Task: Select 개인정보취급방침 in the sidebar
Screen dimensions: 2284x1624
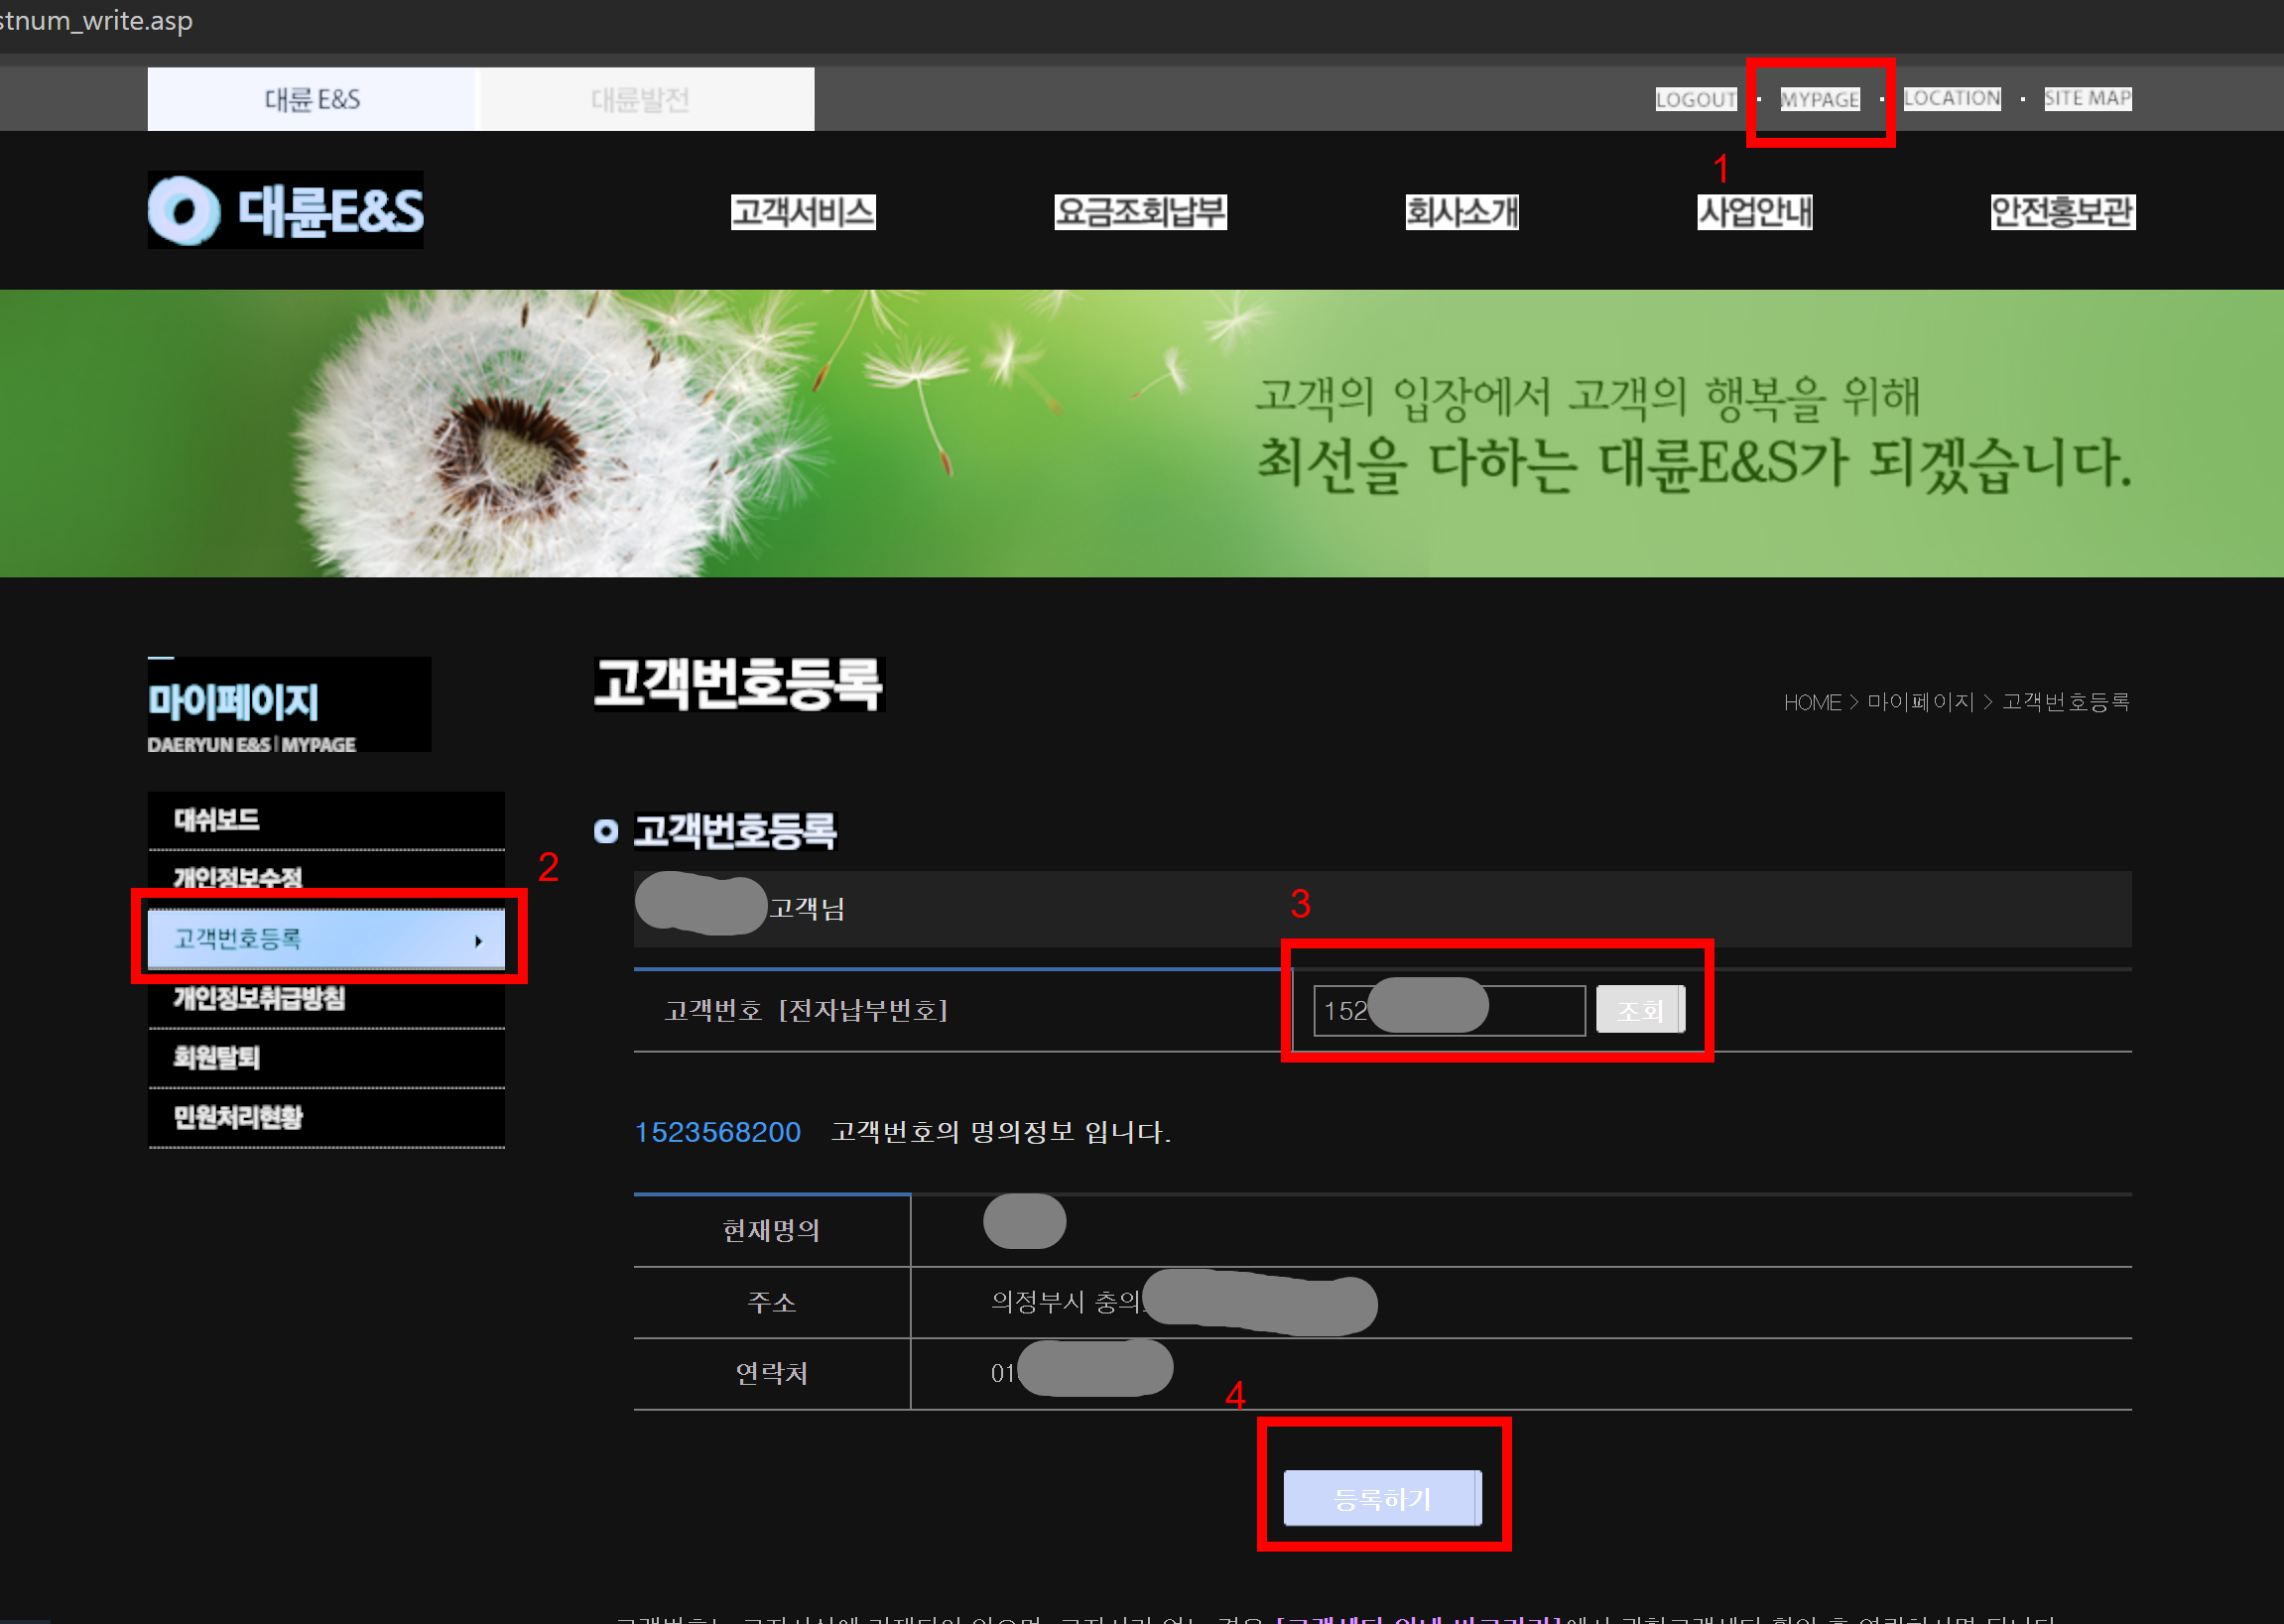Action: pos(259,998)
